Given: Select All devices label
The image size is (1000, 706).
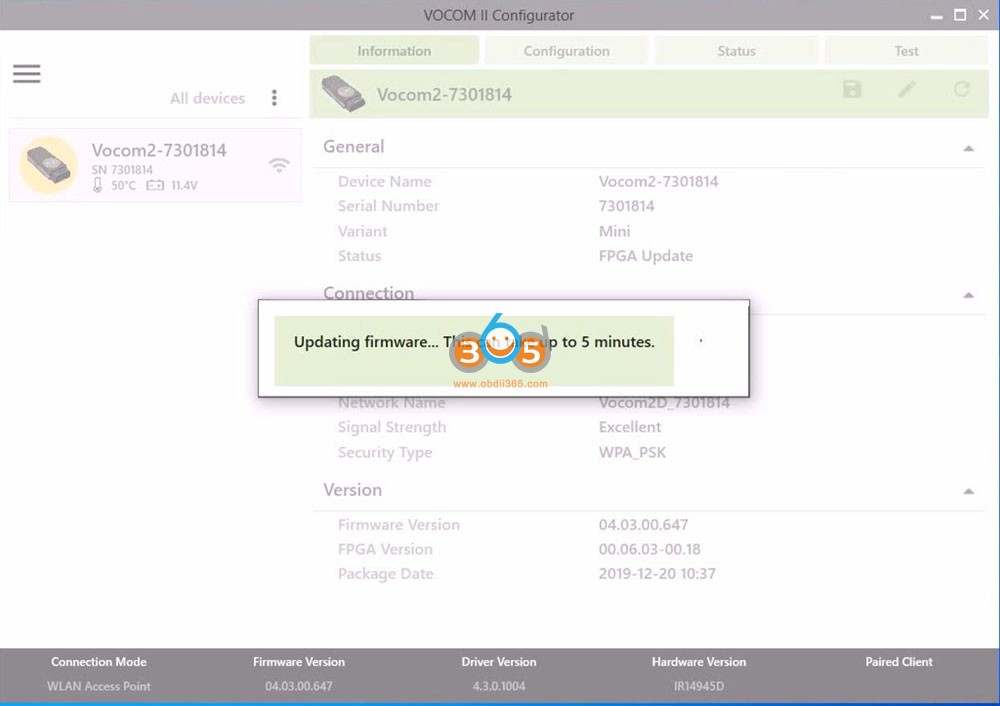Looking at the screenshot, I should (x=207, y=98).
